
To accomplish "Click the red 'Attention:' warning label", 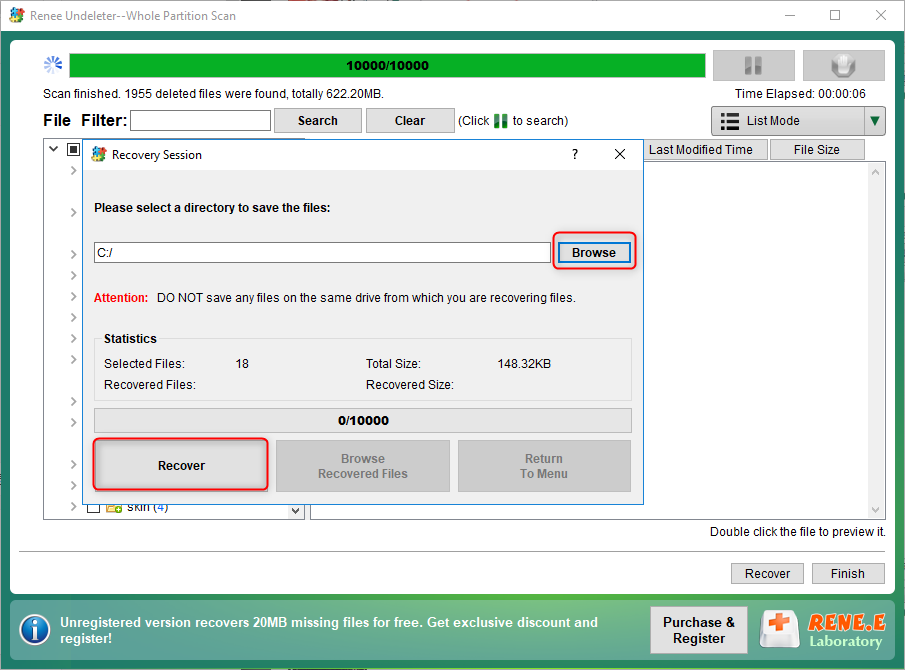I will pyautogui.click(x=121, y=298).
